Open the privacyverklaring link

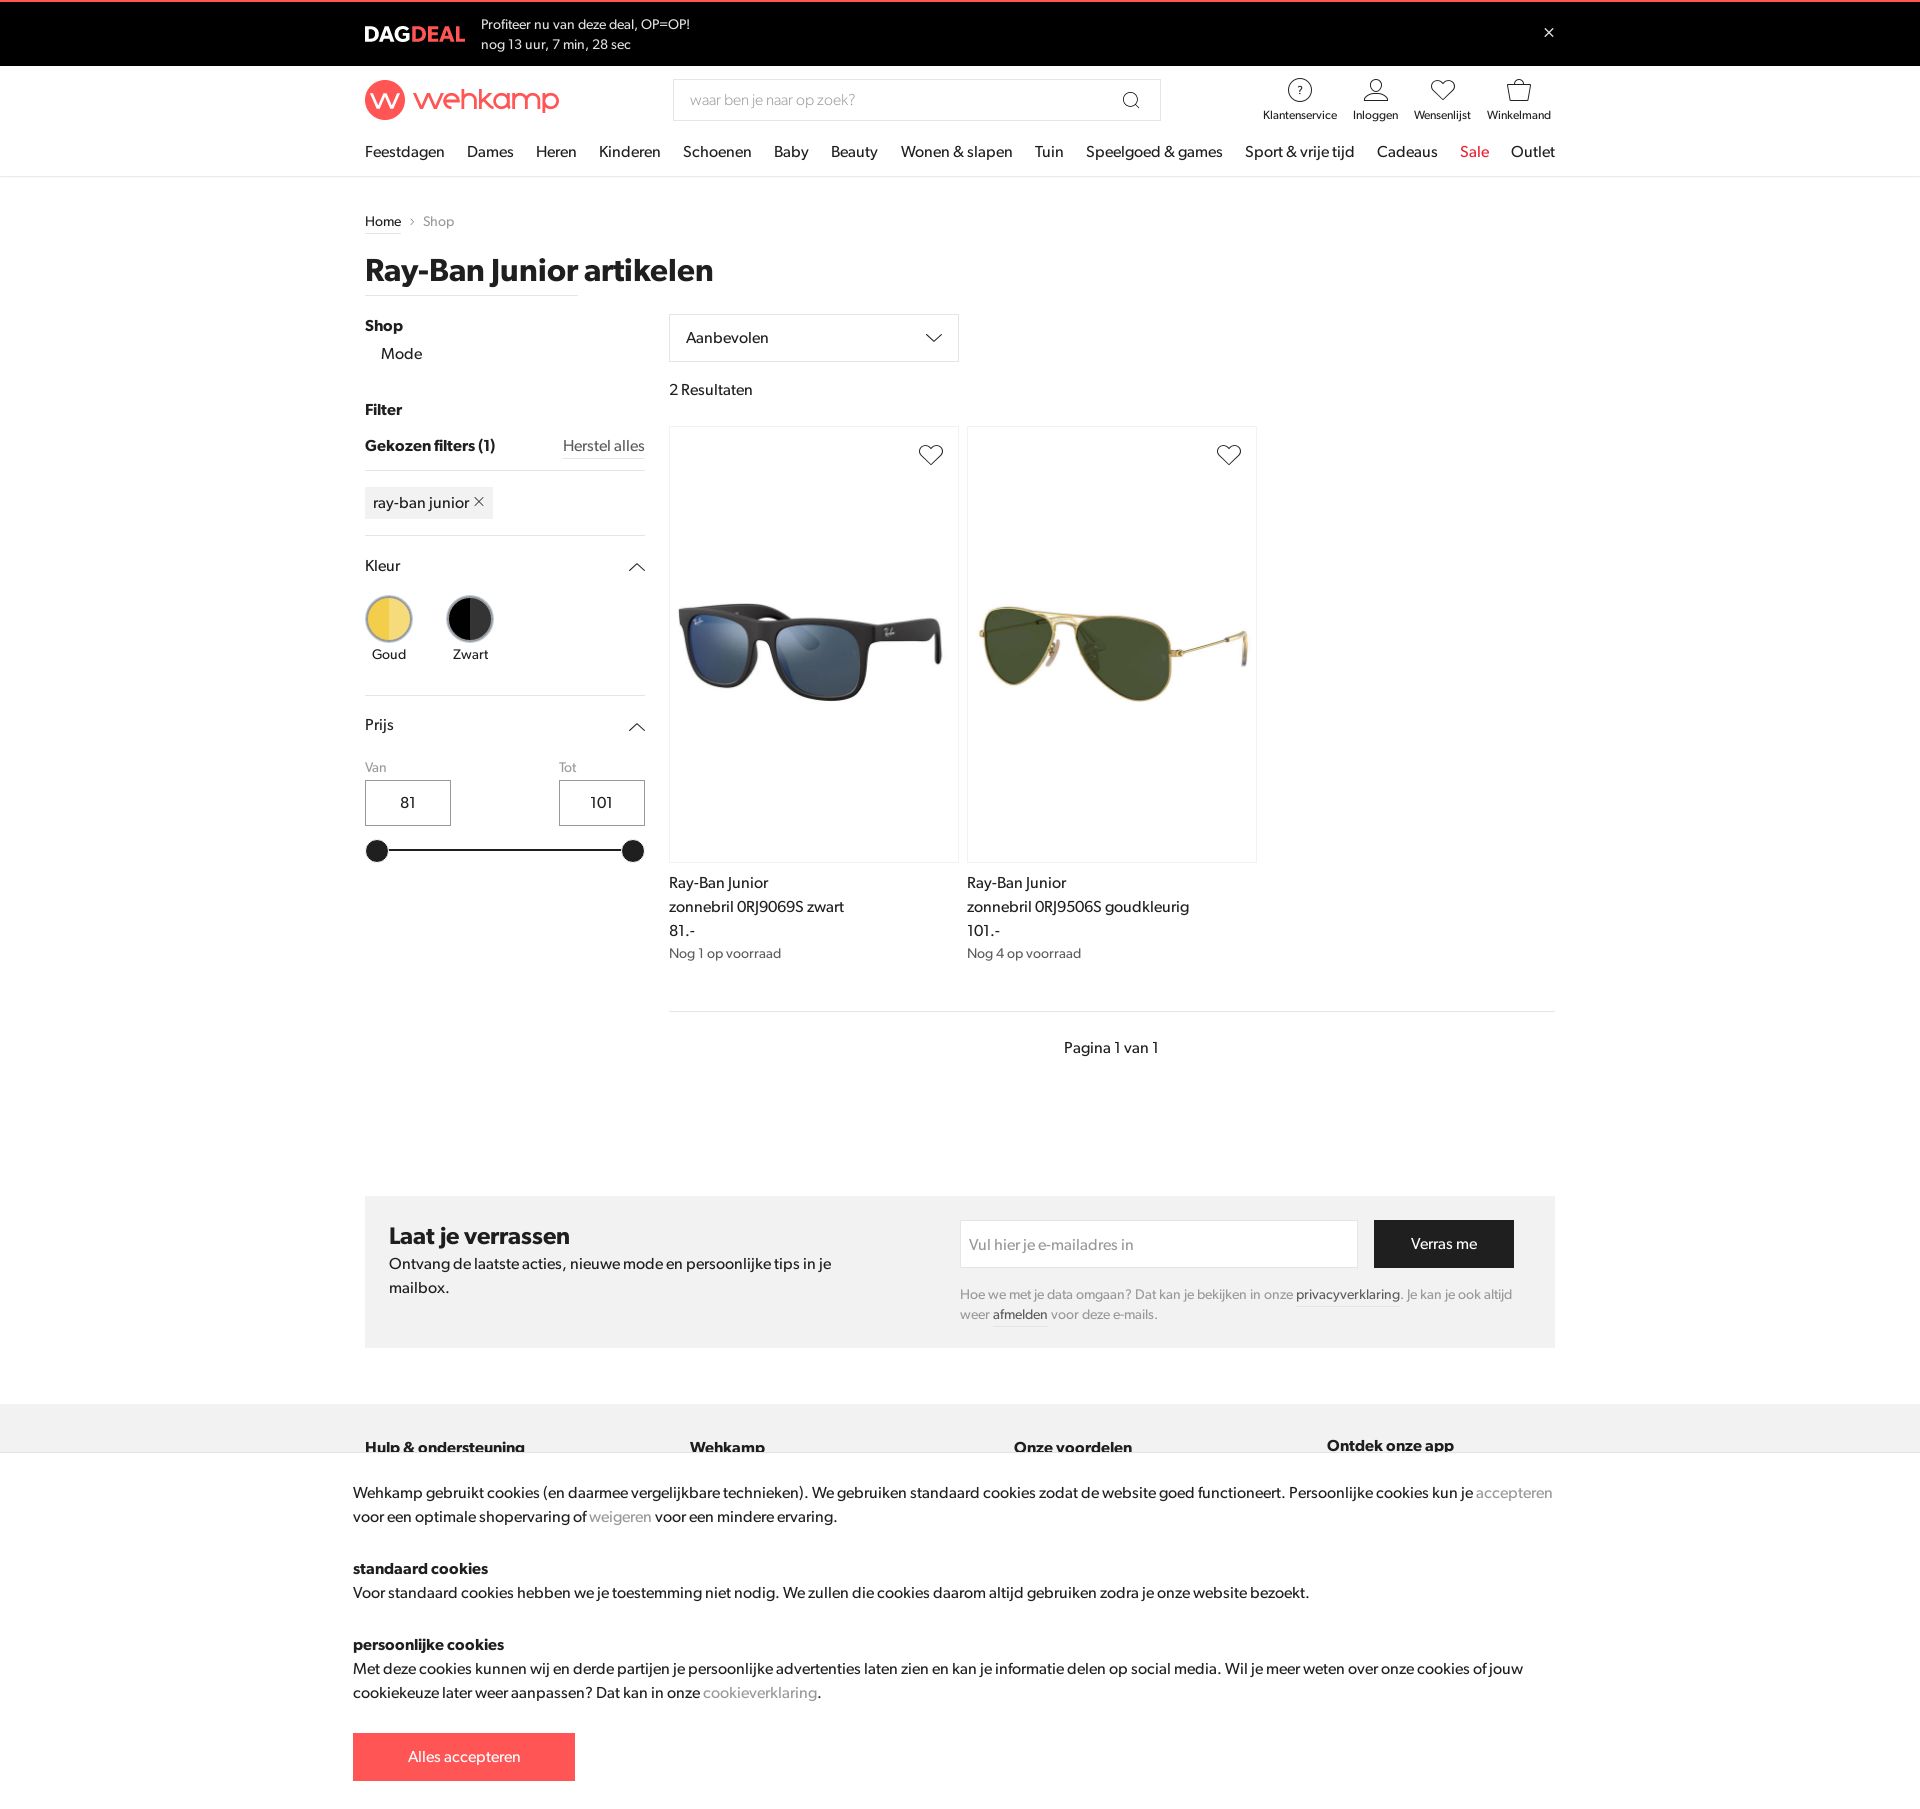tap(1348, 1295)
